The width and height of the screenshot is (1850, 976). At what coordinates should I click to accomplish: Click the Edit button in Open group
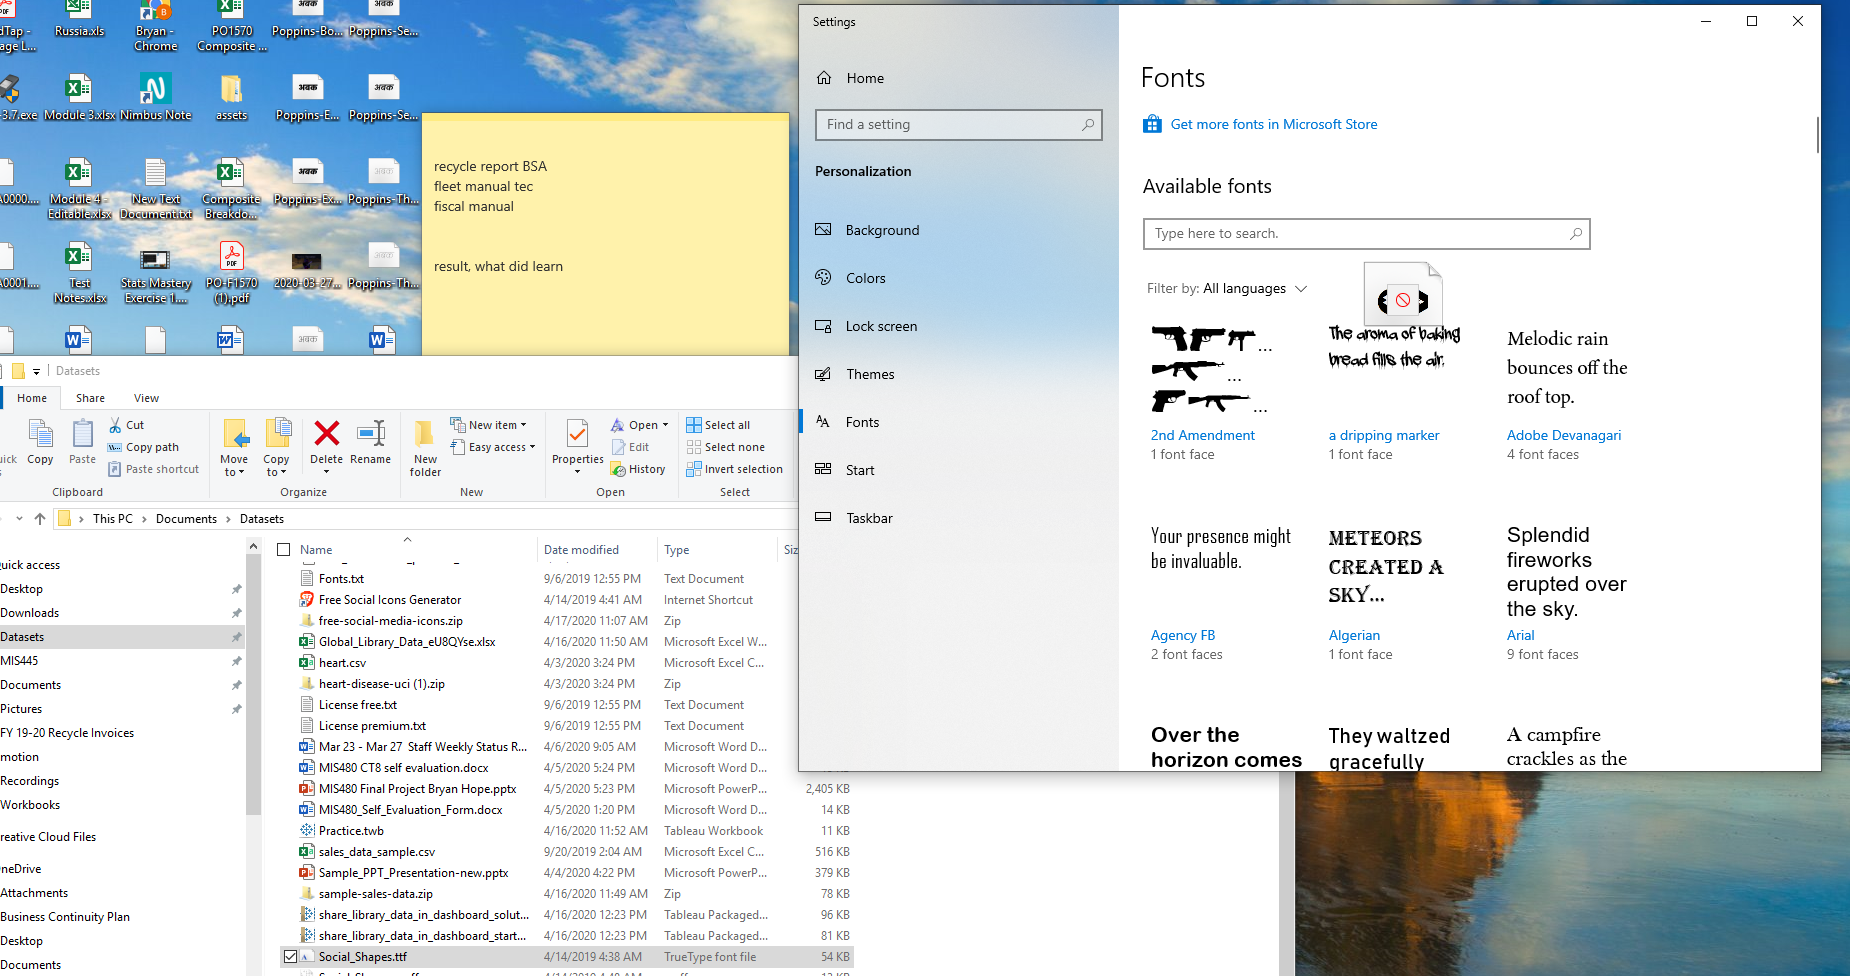pos(630,447)
